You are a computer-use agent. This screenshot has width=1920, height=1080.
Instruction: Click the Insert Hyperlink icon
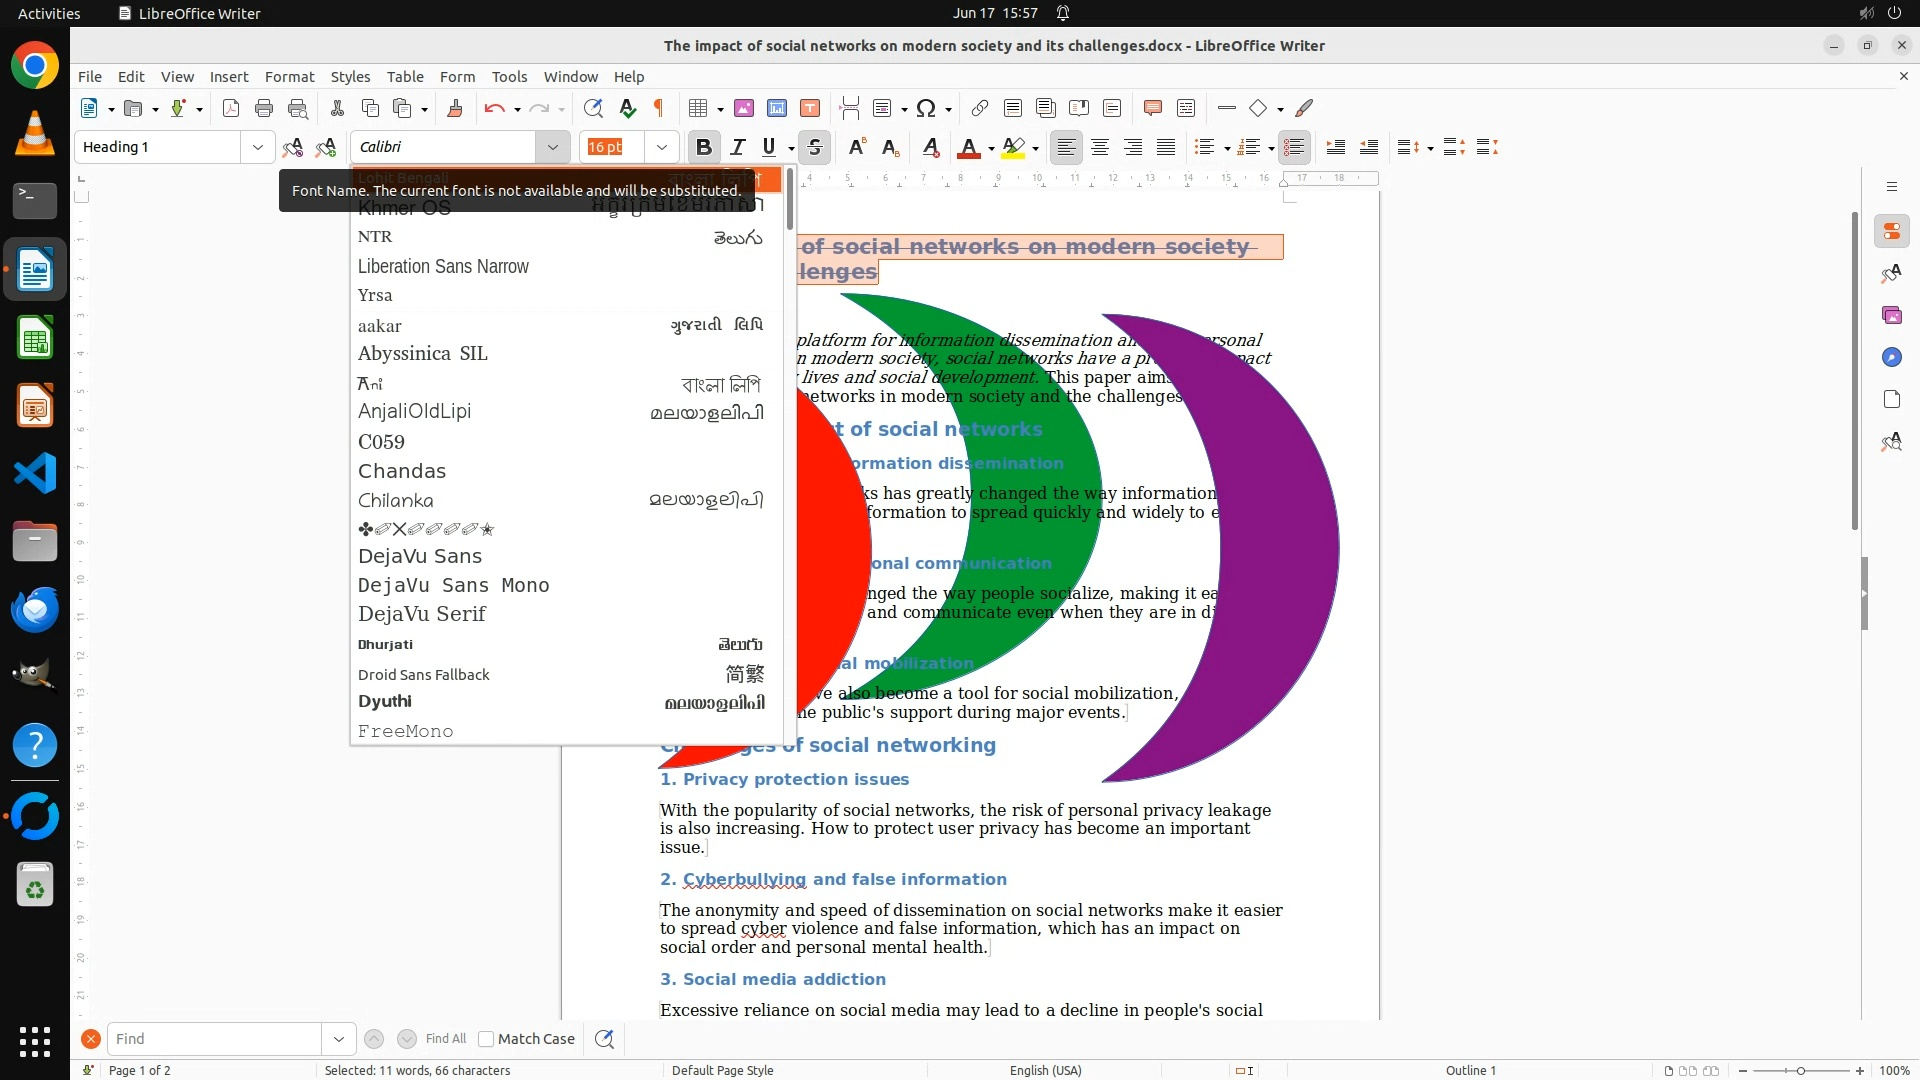(980, 108)
